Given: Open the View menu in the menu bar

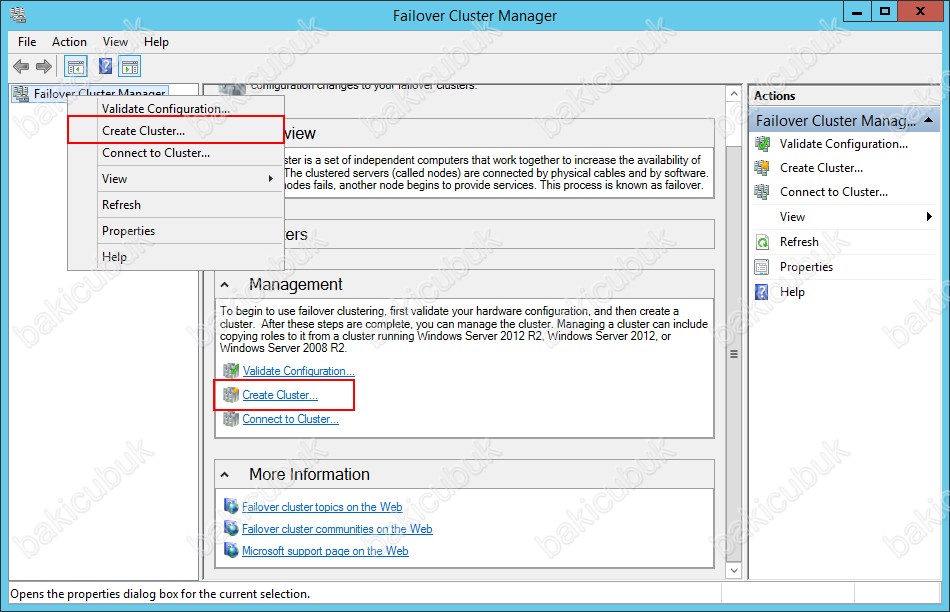Looking at the screenshot, I should (x=115, y=42).
